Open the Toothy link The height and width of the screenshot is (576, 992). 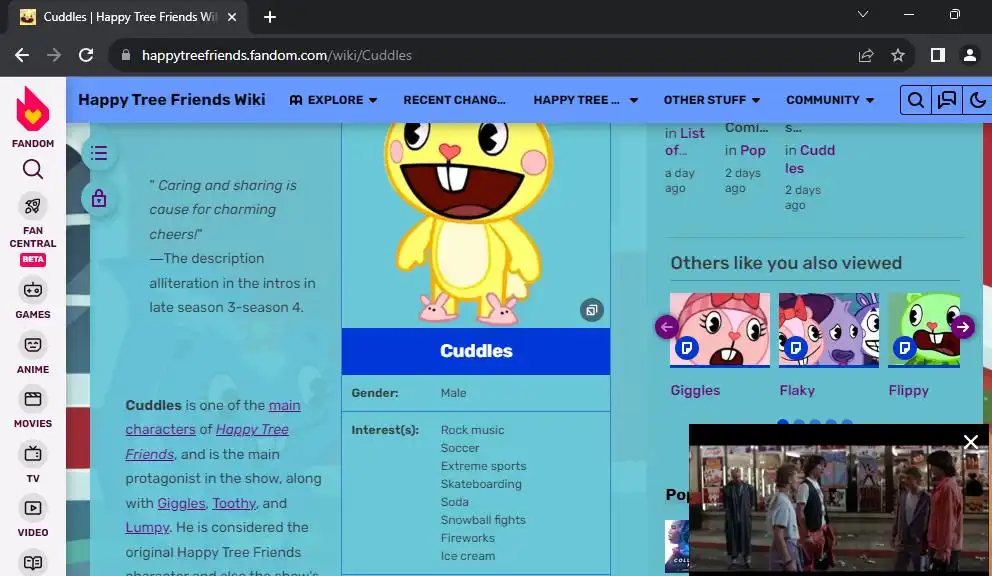pos(234,503)
